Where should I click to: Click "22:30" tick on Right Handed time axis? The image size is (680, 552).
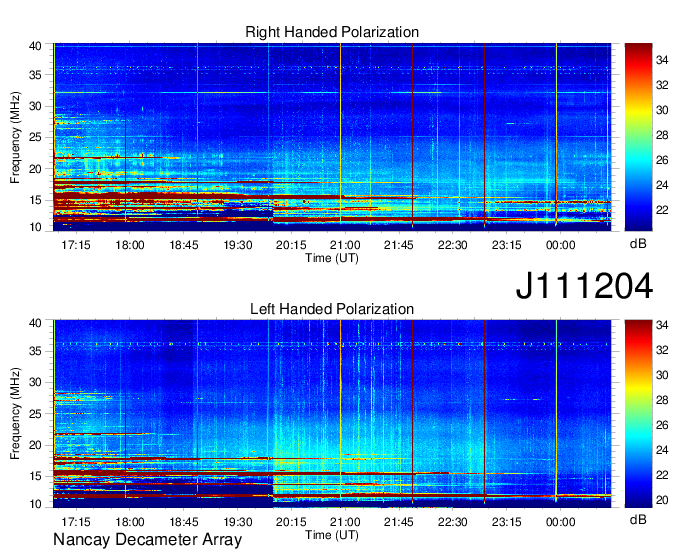point(453,245)
